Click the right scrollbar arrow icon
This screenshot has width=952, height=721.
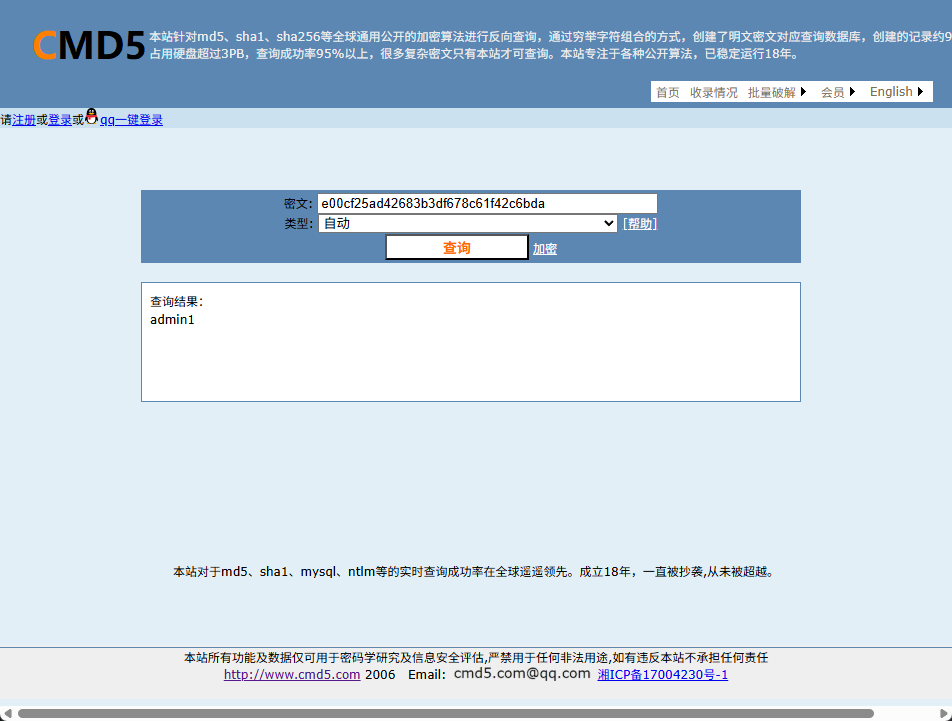tap(944, 712)
